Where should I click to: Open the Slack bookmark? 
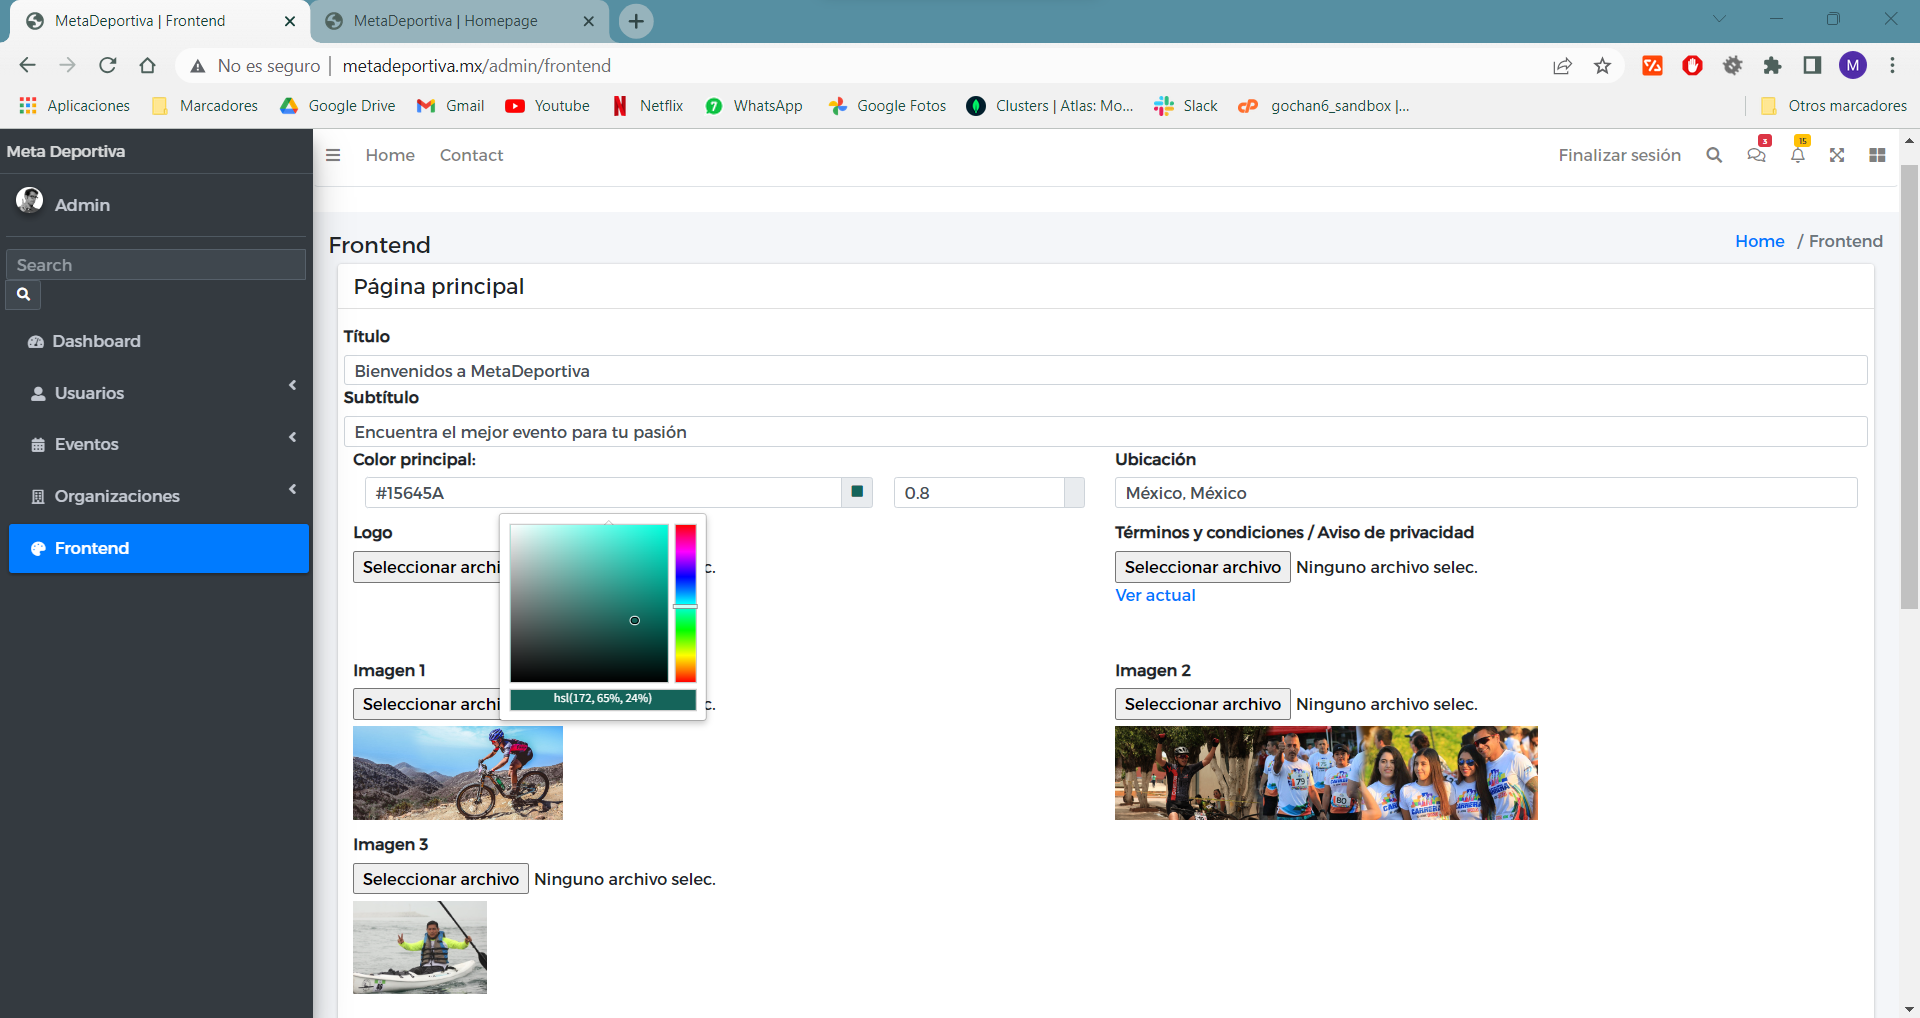click(x=1186, y=106)
